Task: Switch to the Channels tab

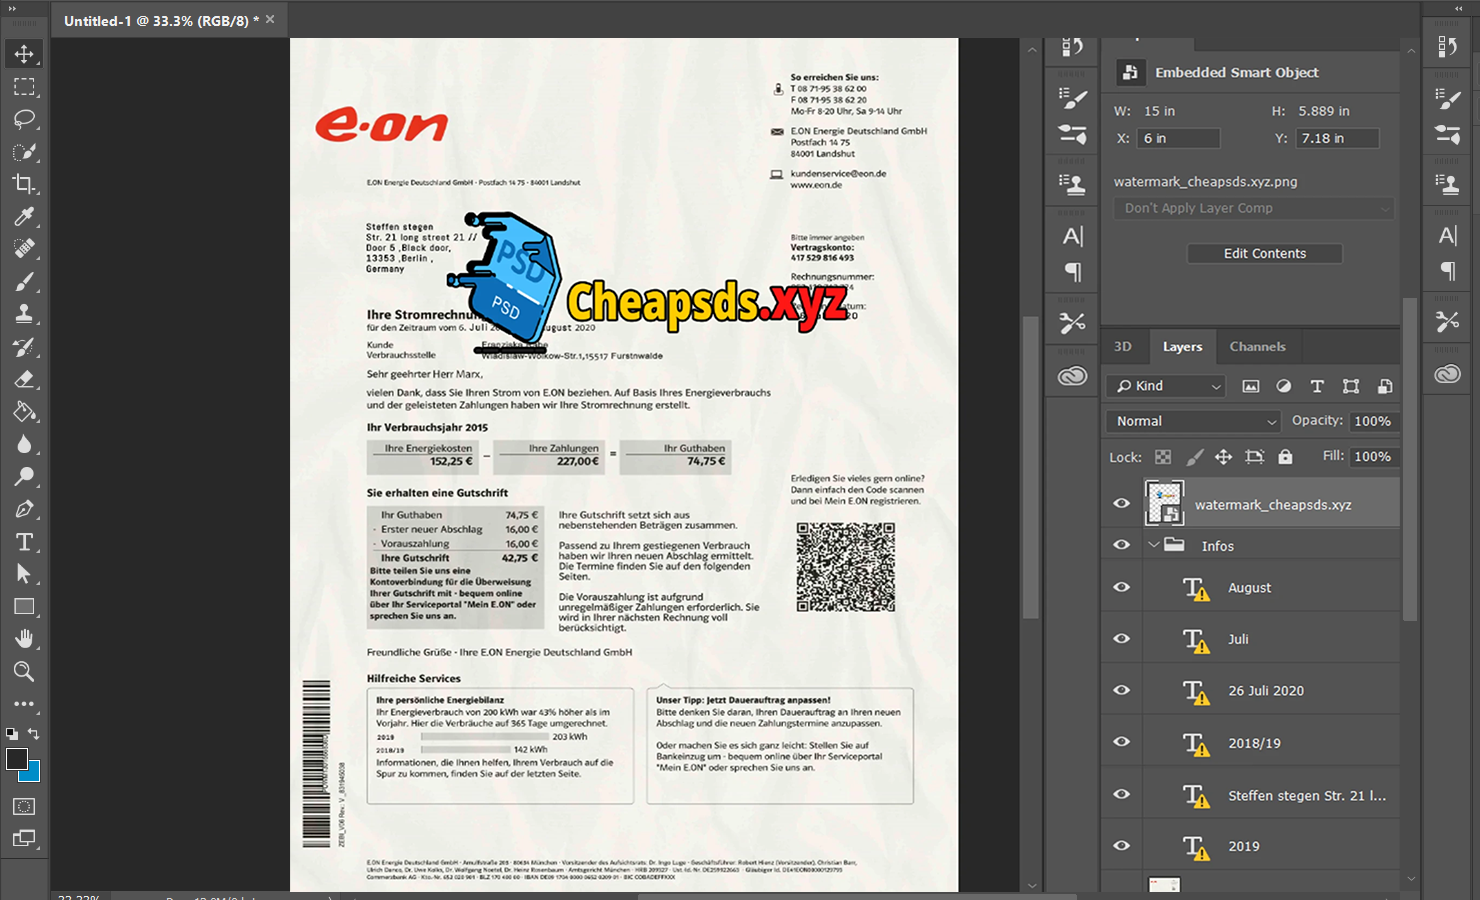Action: point(1257,347)
